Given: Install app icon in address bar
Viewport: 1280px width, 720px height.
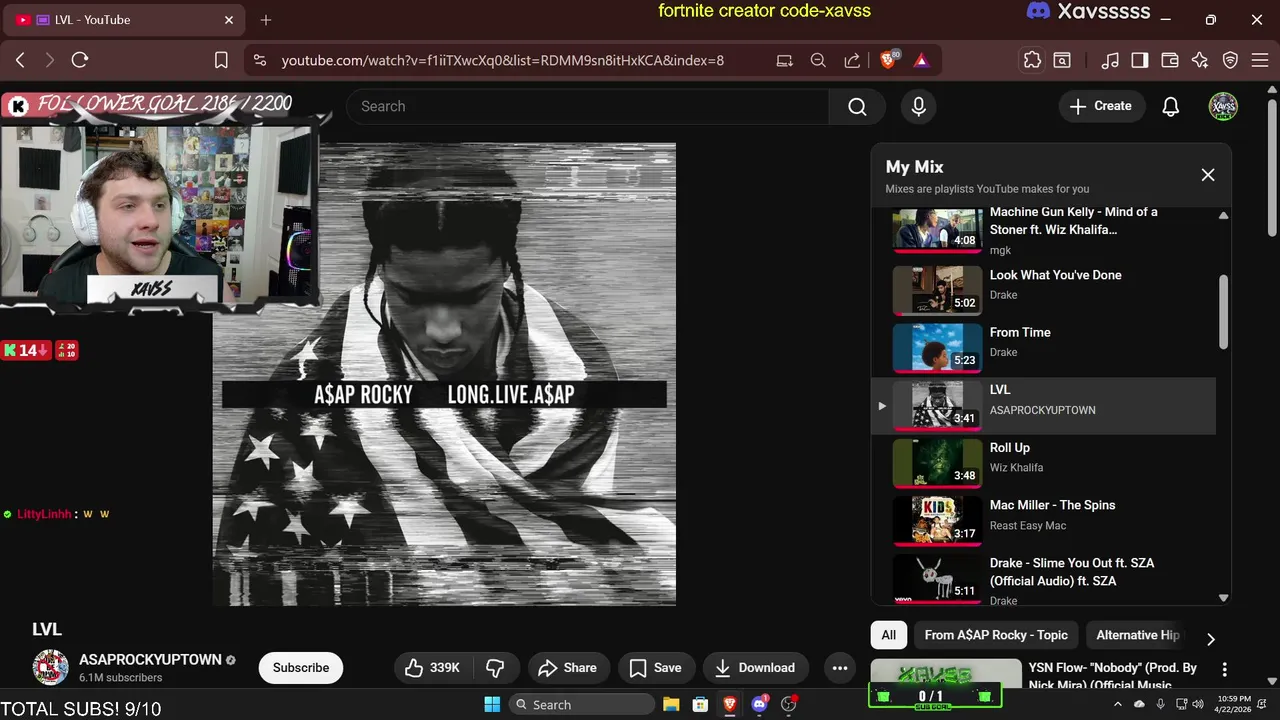Looking at the screenshot, I should 785,60.
